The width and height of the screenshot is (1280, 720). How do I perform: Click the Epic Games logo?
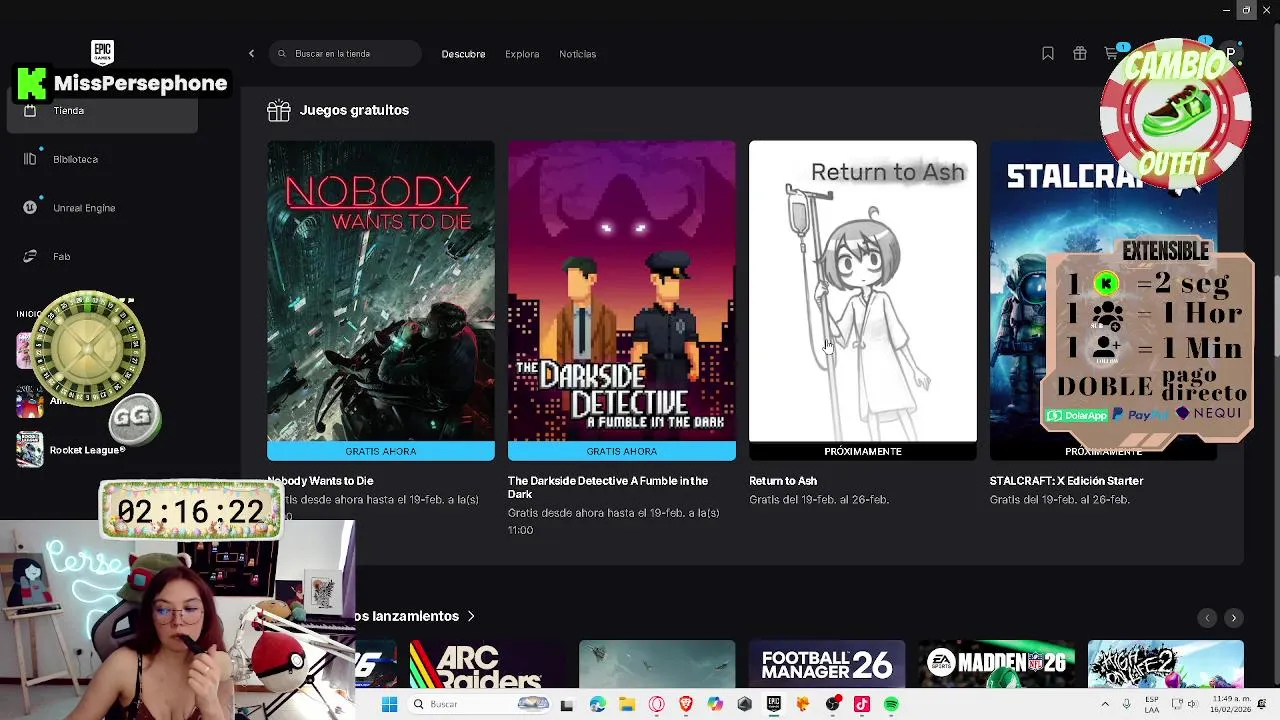102,52
